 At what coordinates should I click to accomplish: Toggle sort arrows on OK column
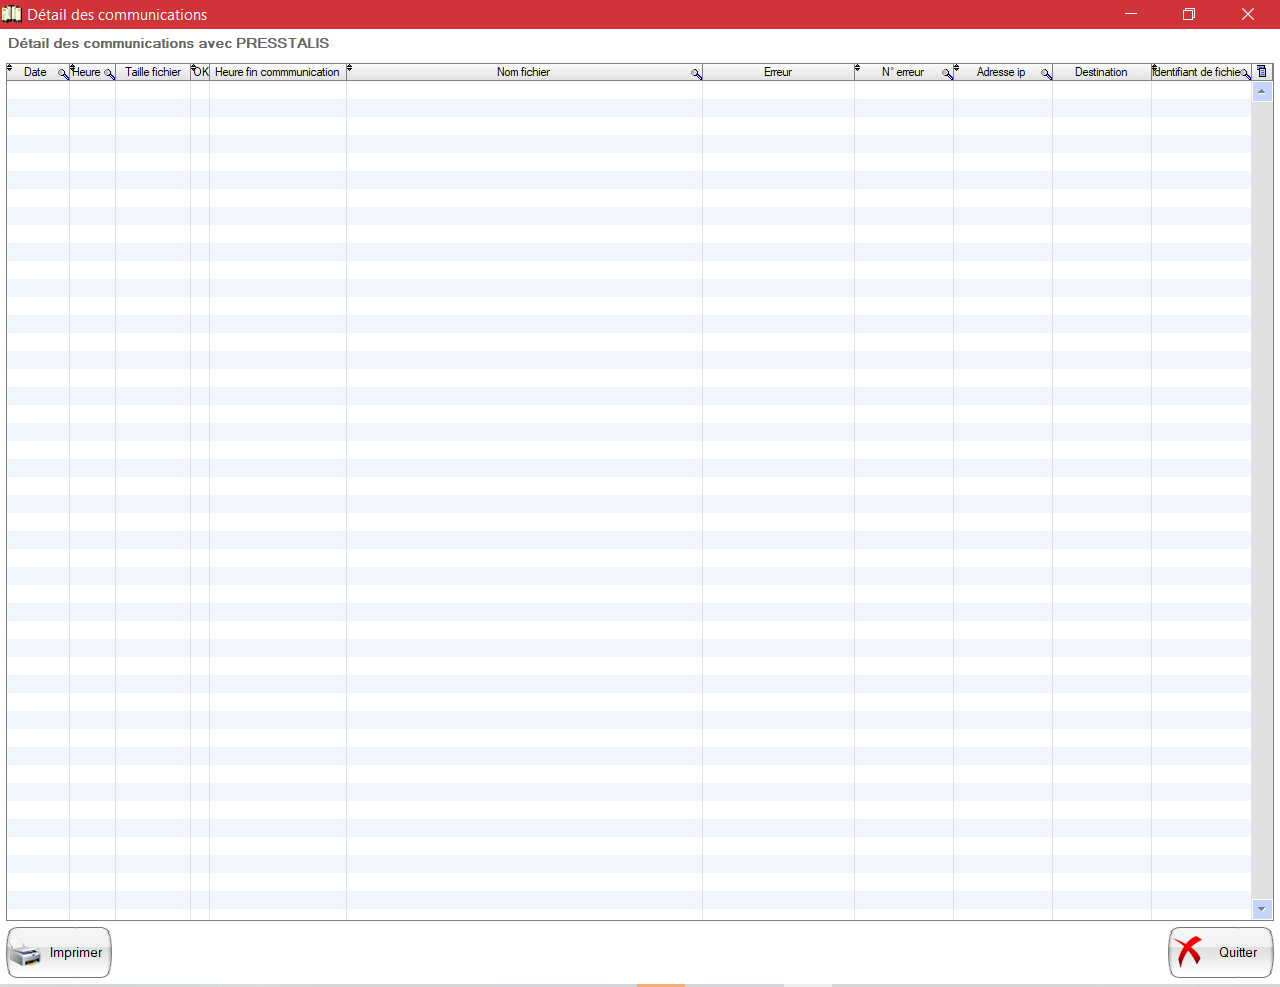(x=194, y=68)
